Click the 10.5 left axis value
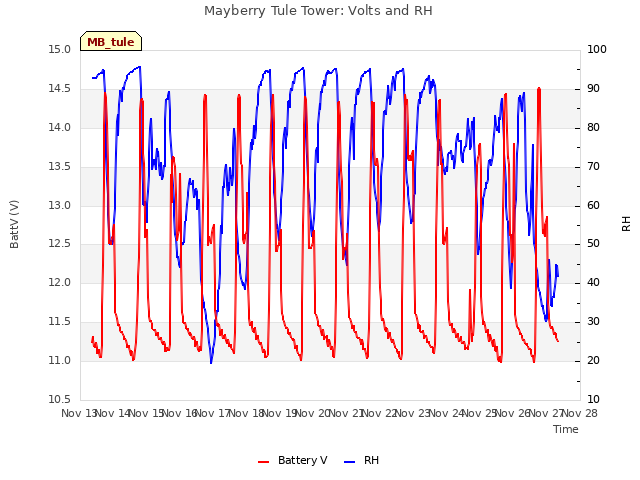Viewport: 640px width, 480px height. point(59,400)
